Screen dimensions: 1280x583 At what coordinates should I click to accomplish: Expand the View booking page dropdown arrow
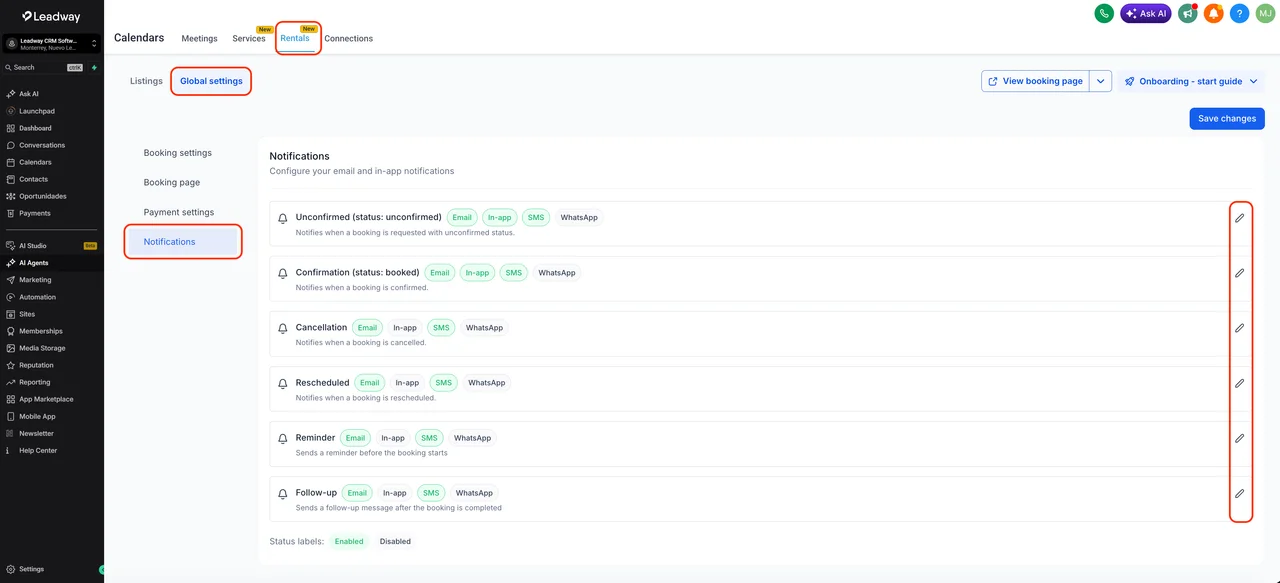(x=1100, y=81)
